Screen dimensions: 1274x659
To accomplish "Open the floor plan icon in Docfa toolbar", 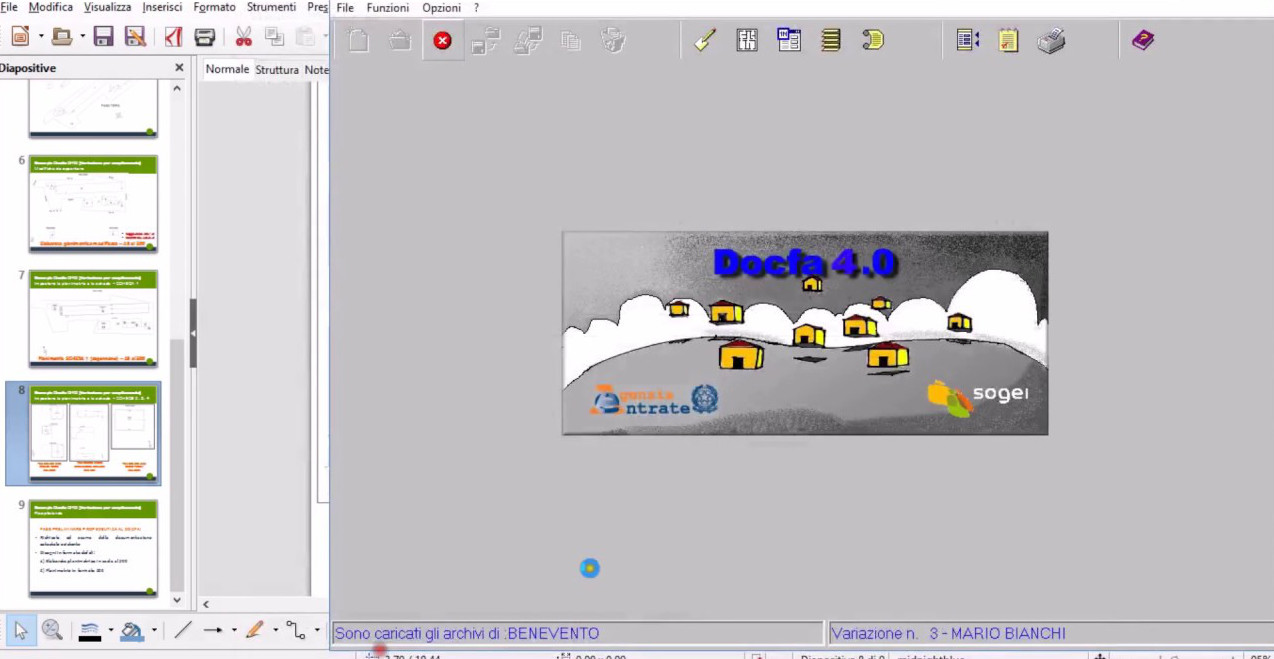I will [747, 41].
